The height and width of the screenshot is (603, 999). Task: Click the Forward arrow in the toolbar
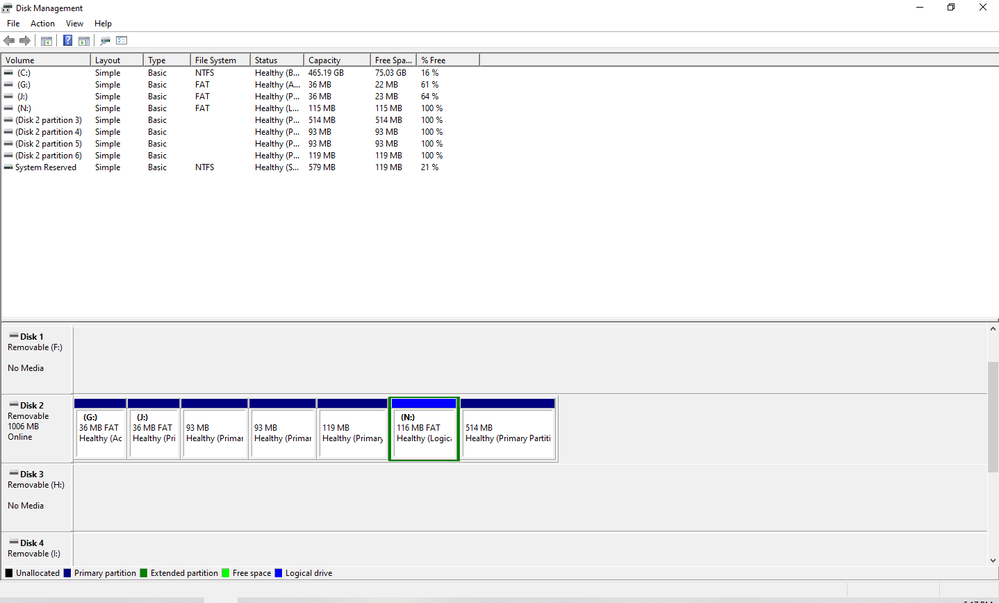[25, 41]
